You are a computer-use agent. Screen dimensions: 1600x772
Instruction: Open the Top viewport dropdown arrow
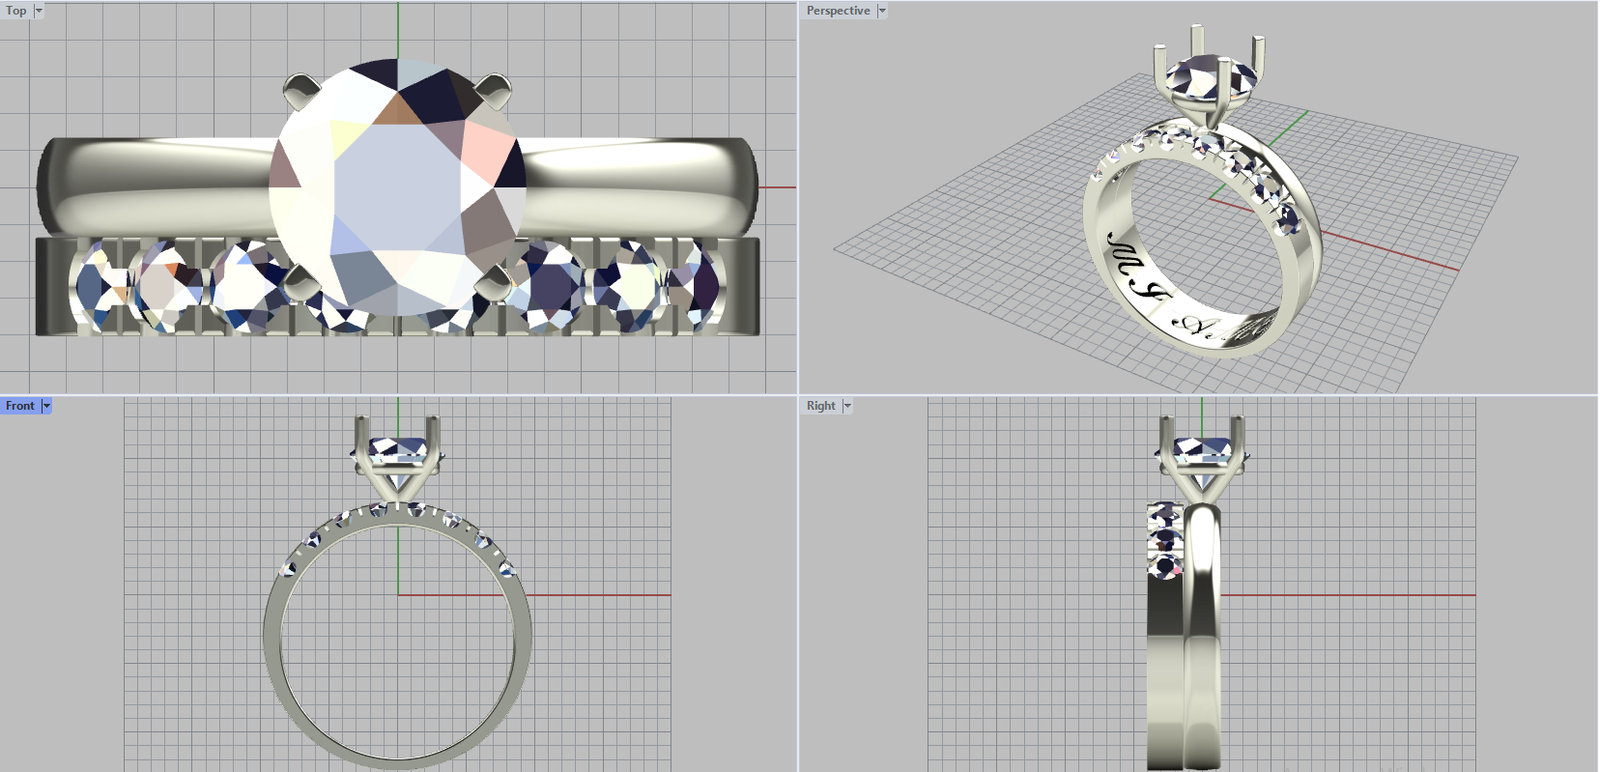[39, 11]
